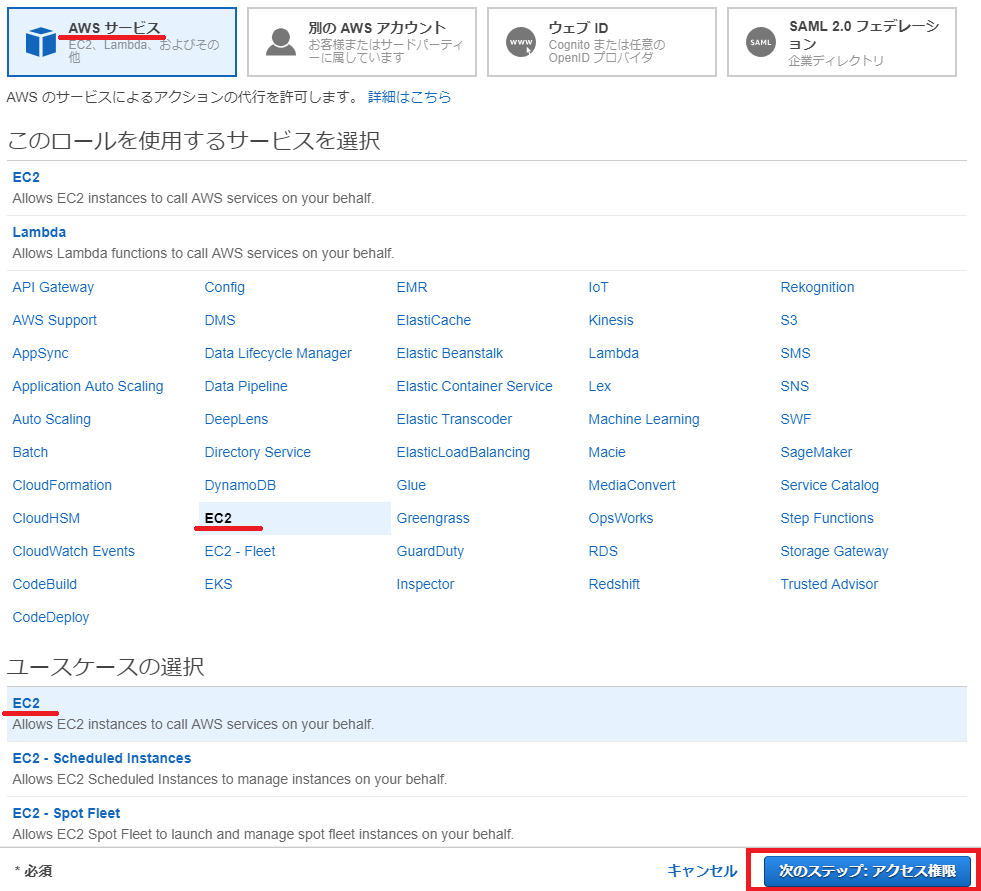Select Inspector service
Image resolution: width=981 pixels, height=891 pixels.
pos(425,584)
